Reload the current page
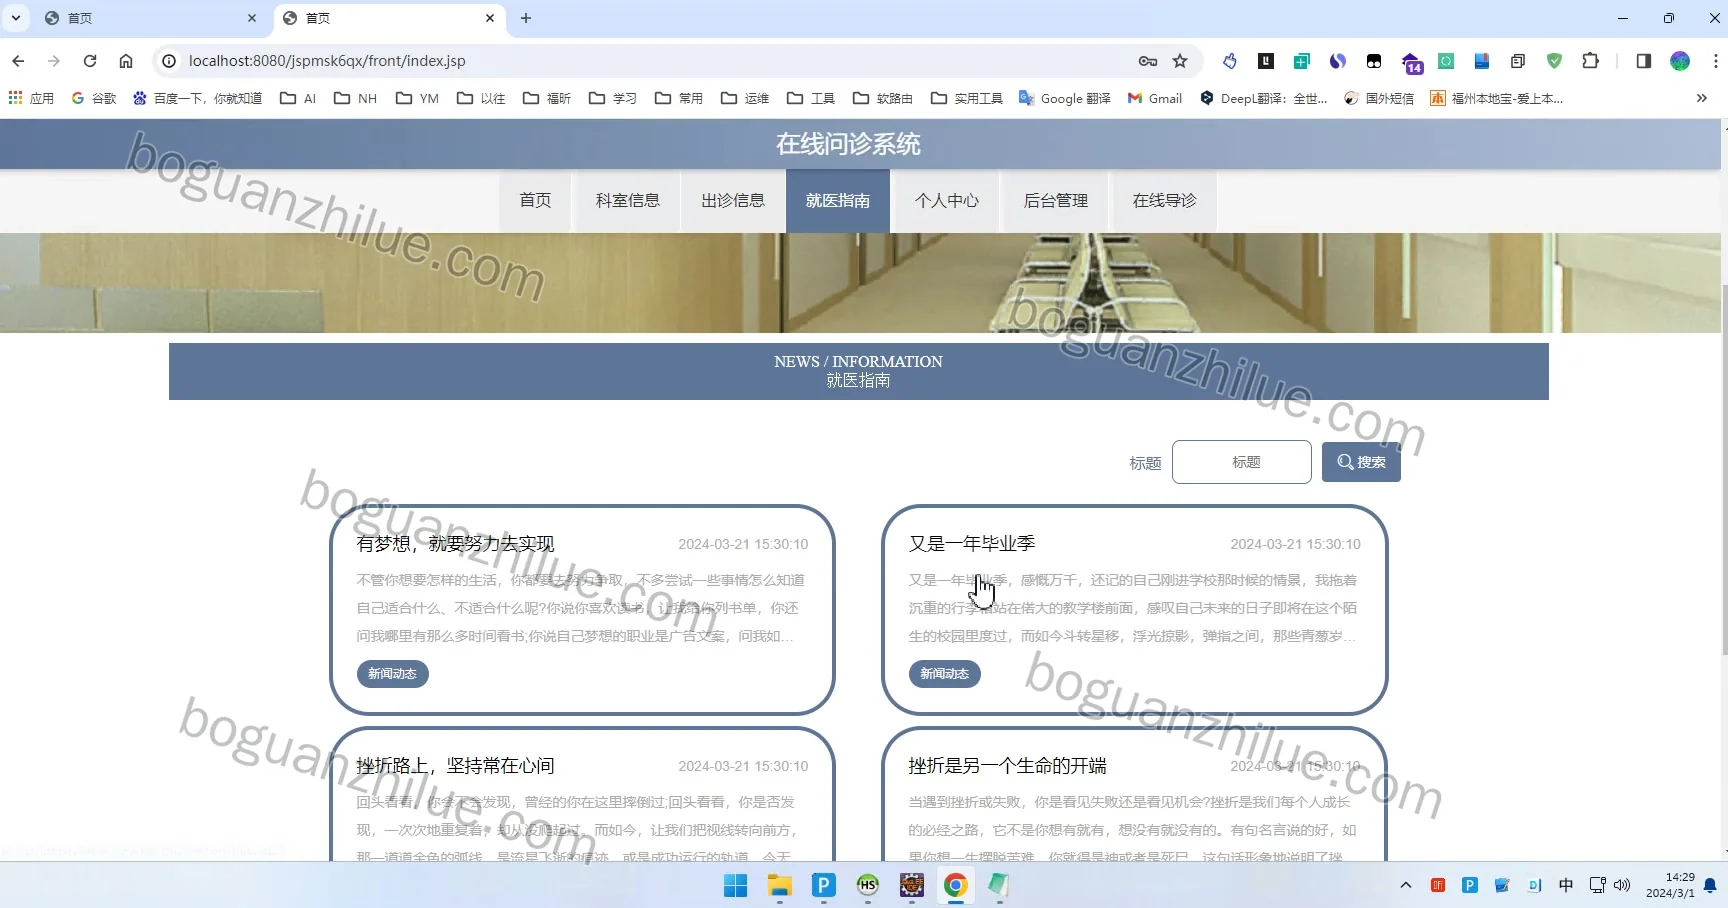 pos(90,61)
